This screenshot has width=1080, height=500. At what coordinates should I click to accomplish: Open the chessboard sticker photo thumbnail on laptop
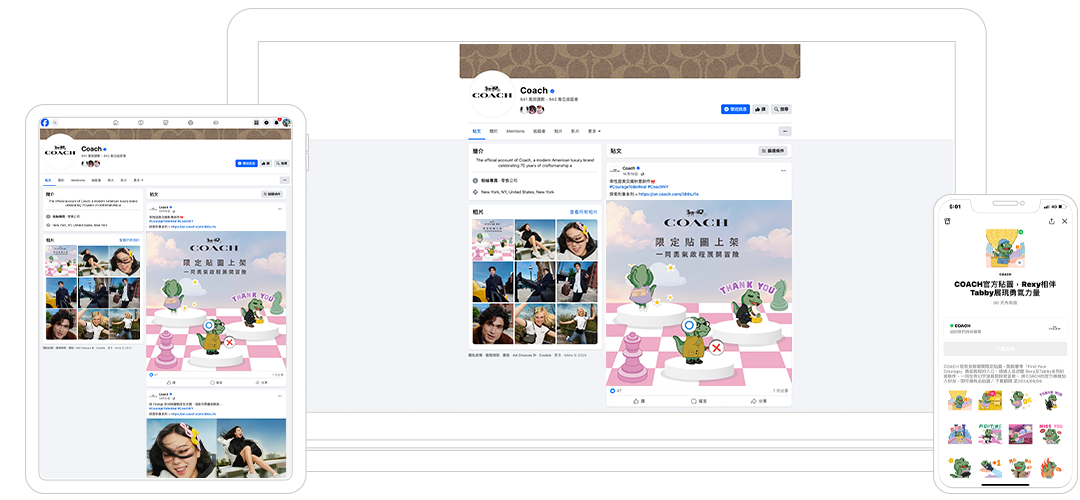point(492,239)
